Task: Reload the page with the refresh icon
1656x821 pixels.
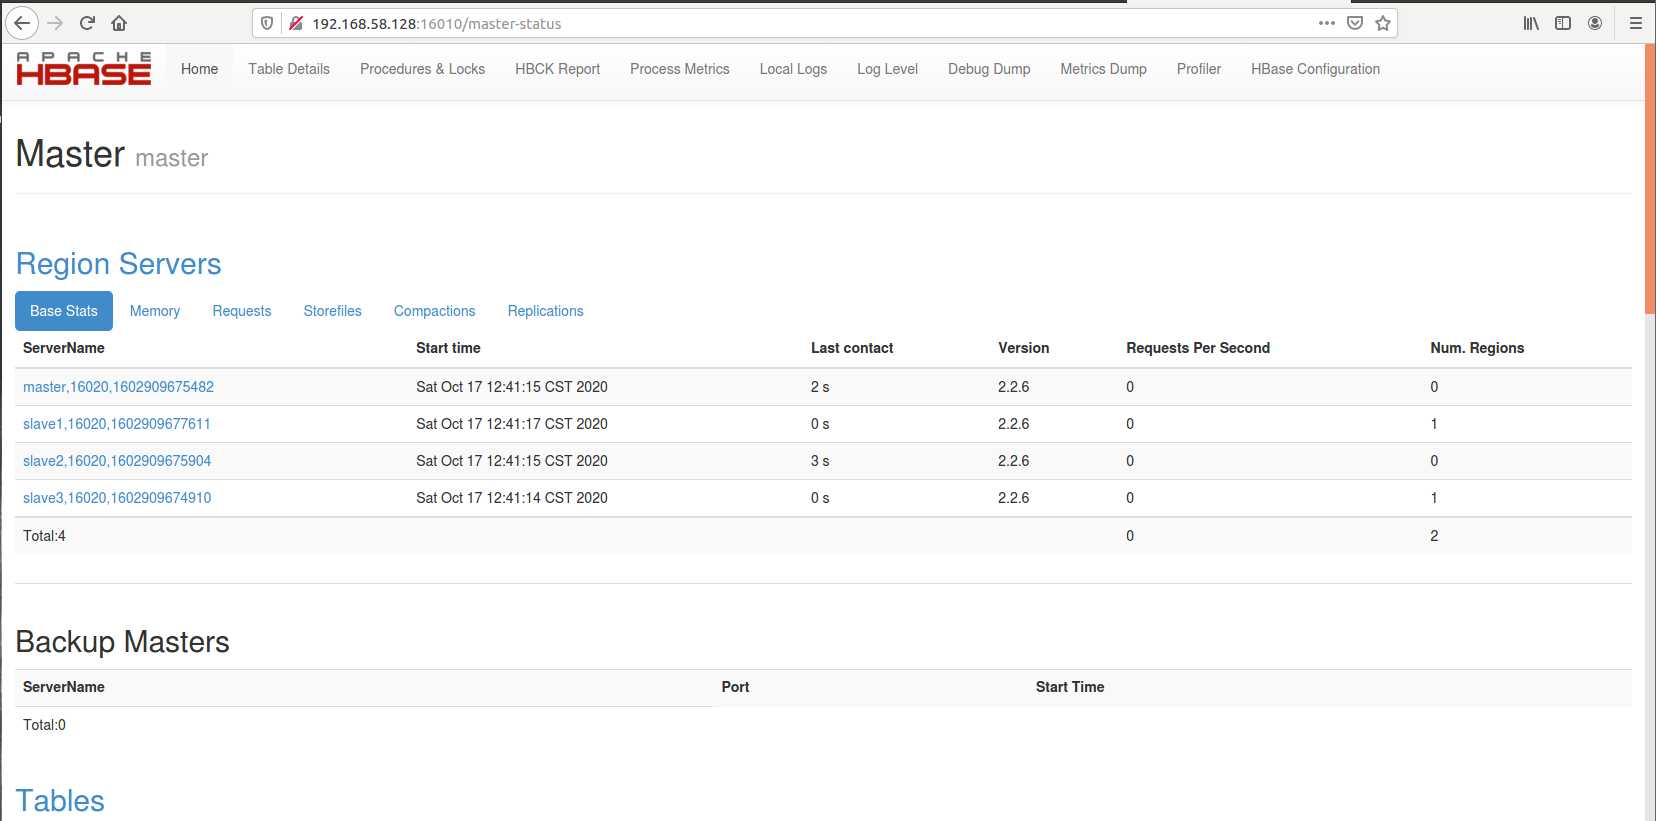Action: 87,23
